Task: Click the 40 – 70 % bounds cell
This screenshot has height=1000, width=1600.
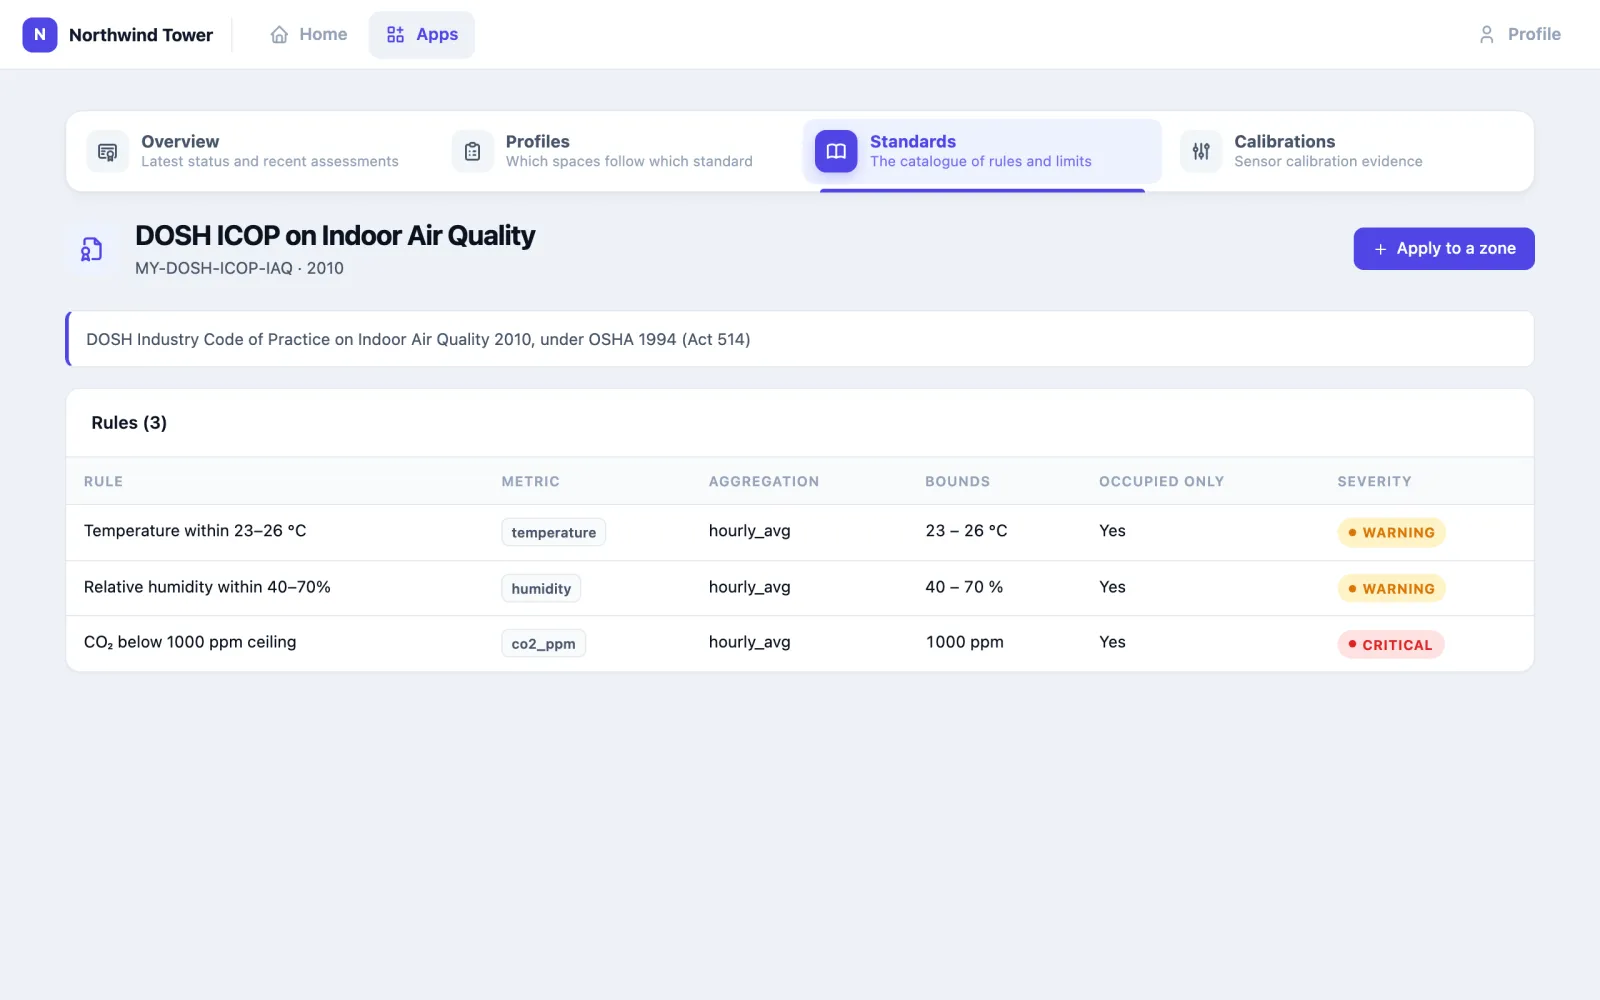Action: click(x=964, y=587)
